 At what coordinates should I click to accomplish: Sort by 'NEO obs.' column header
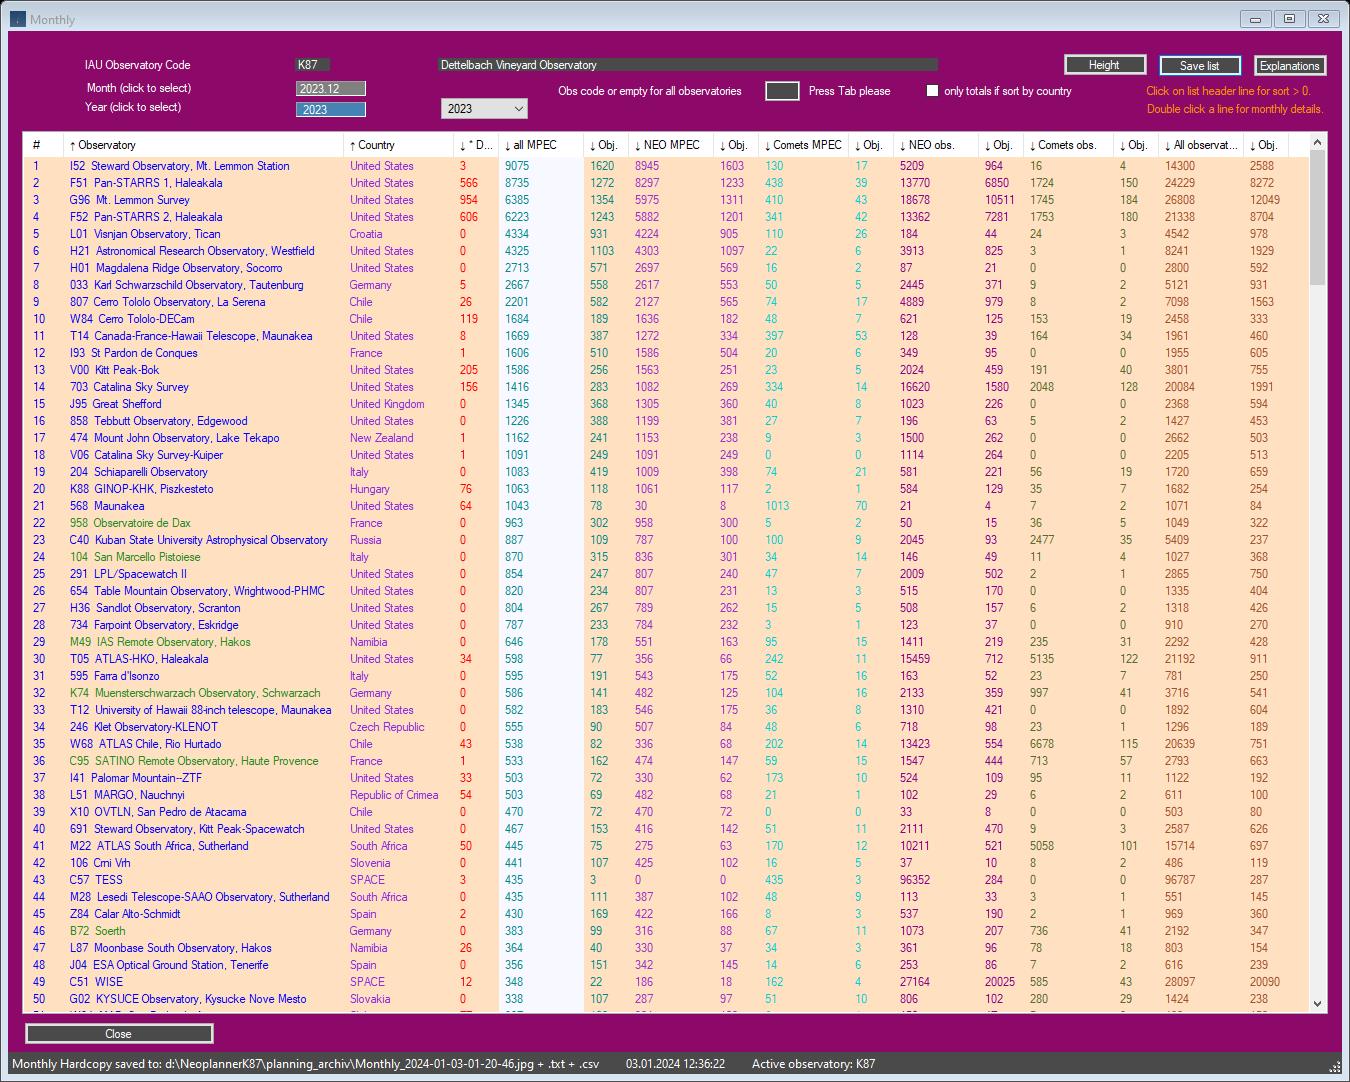pyautogui.click(x=934, y=145)
